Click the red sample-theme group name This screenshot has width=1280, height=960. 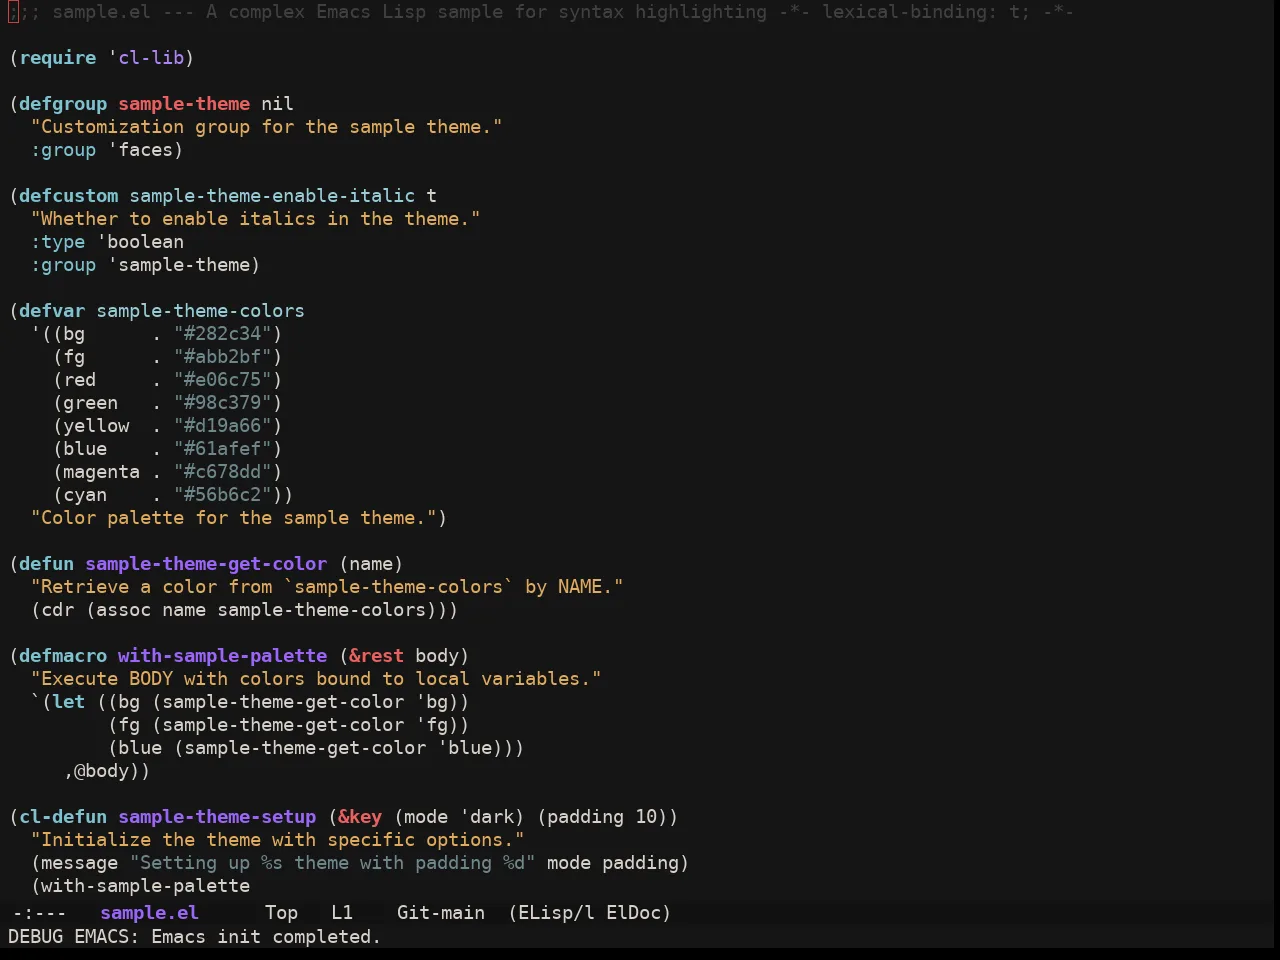[x=184, y=104]
